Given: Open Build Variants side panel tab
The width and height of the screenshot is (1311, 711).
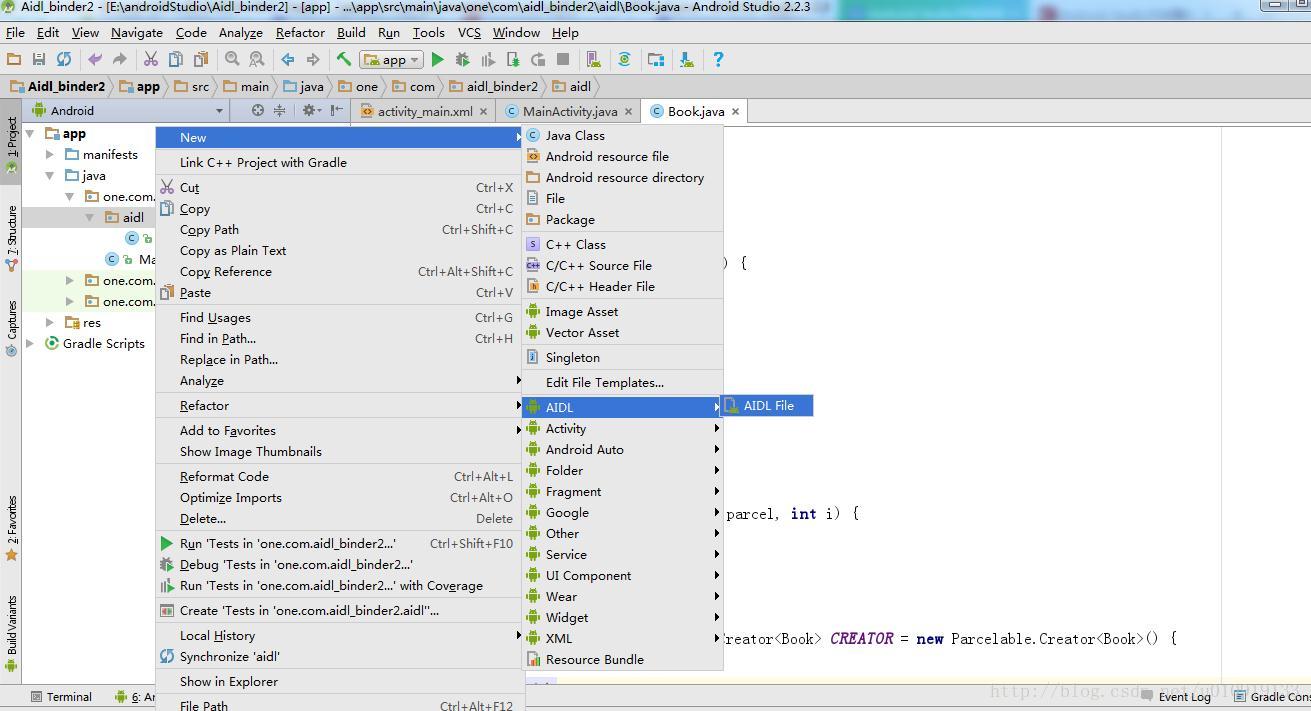Looking at the screenshot, I should [11, 632].
